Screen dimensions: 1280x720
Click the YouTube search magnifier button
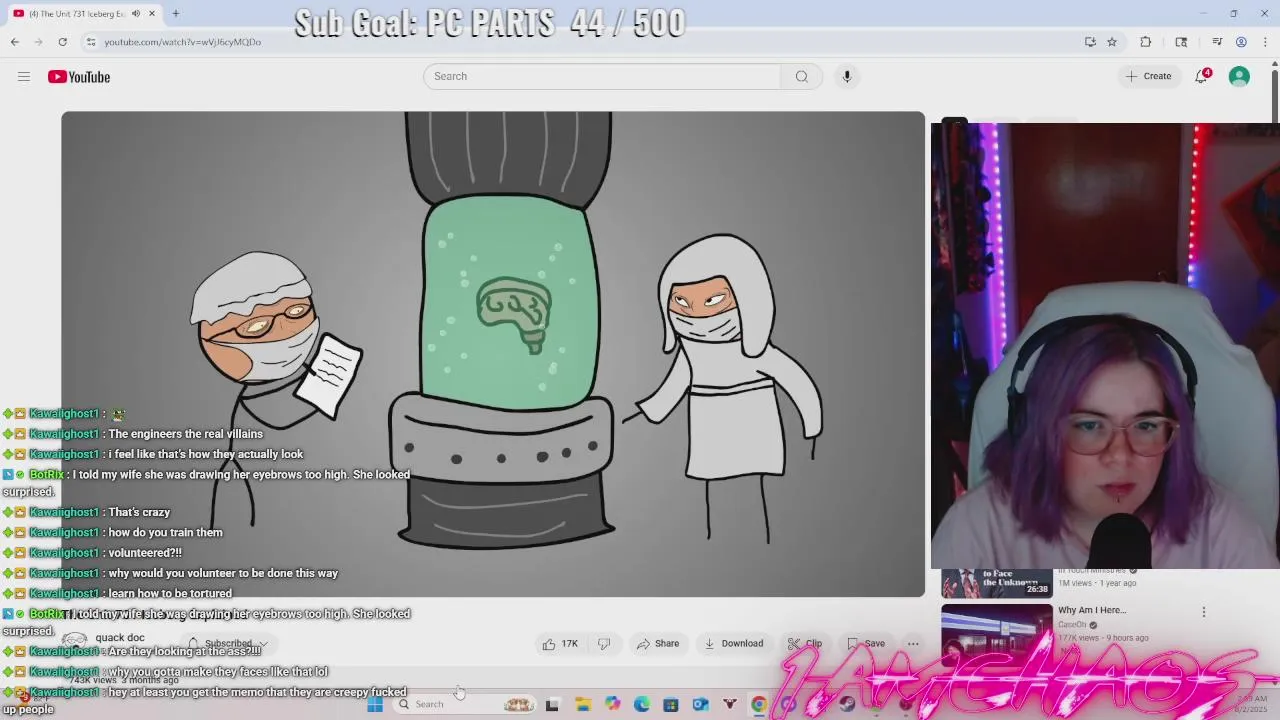802,76
